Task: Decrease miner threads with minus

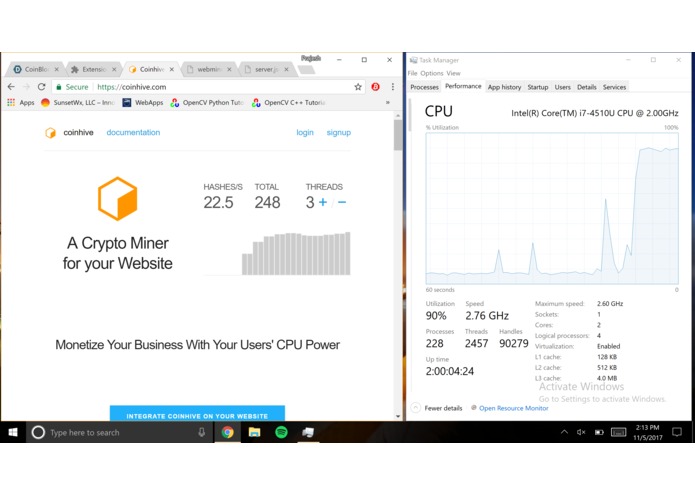Action: [x=342, y=202]
